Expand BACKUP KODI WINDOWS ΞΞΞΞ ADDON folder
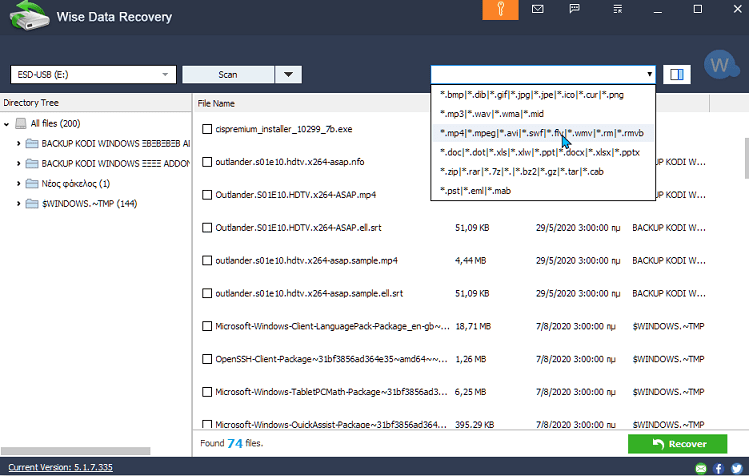 point(18,163)
